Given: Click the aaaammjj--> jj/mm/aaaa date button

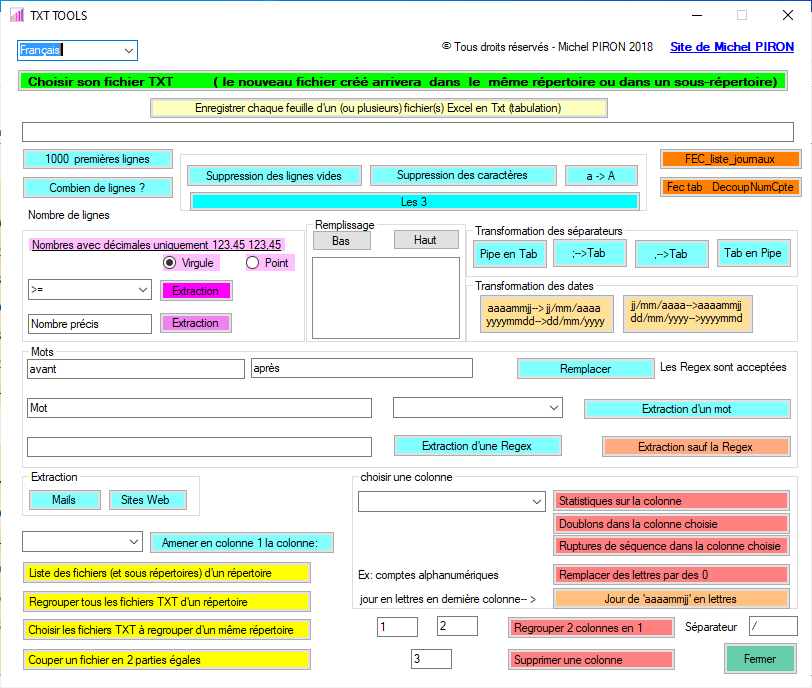Looking at the screenshot, I should [546, 314].
